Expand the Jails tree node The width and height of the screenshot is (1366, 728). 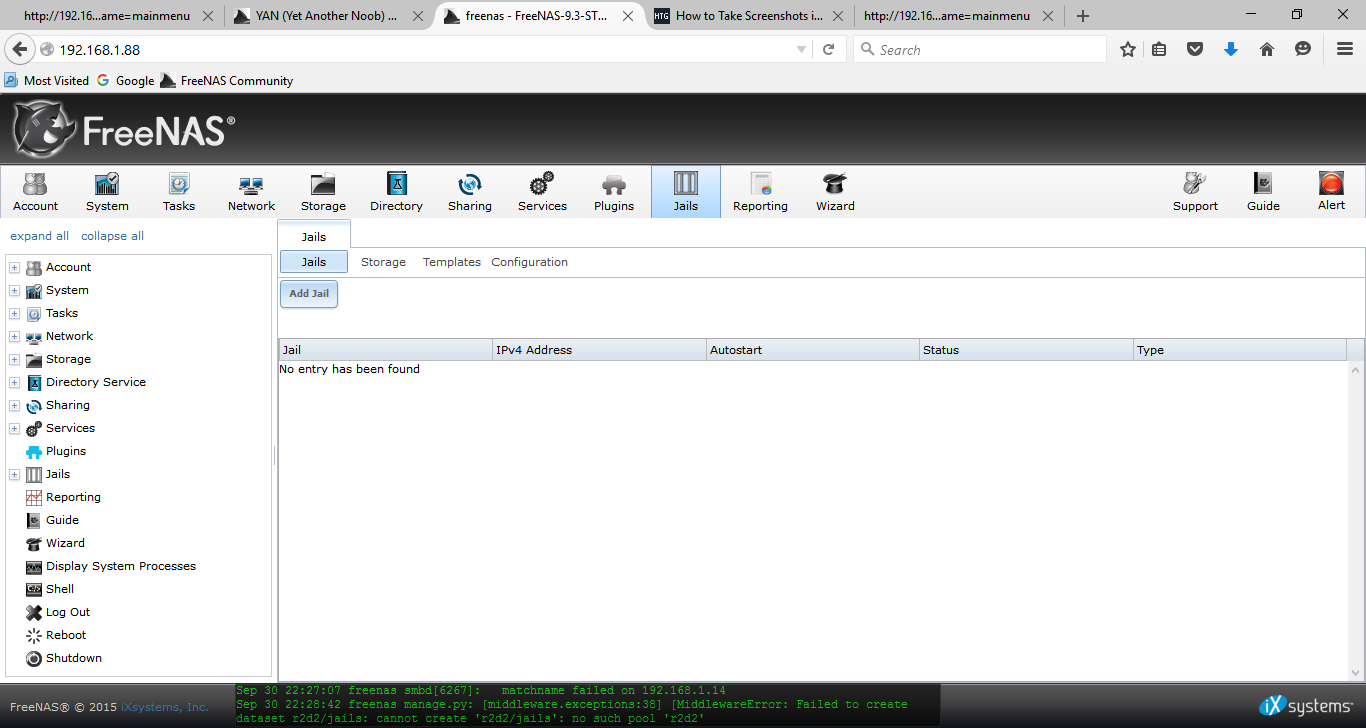coord(14,474)
